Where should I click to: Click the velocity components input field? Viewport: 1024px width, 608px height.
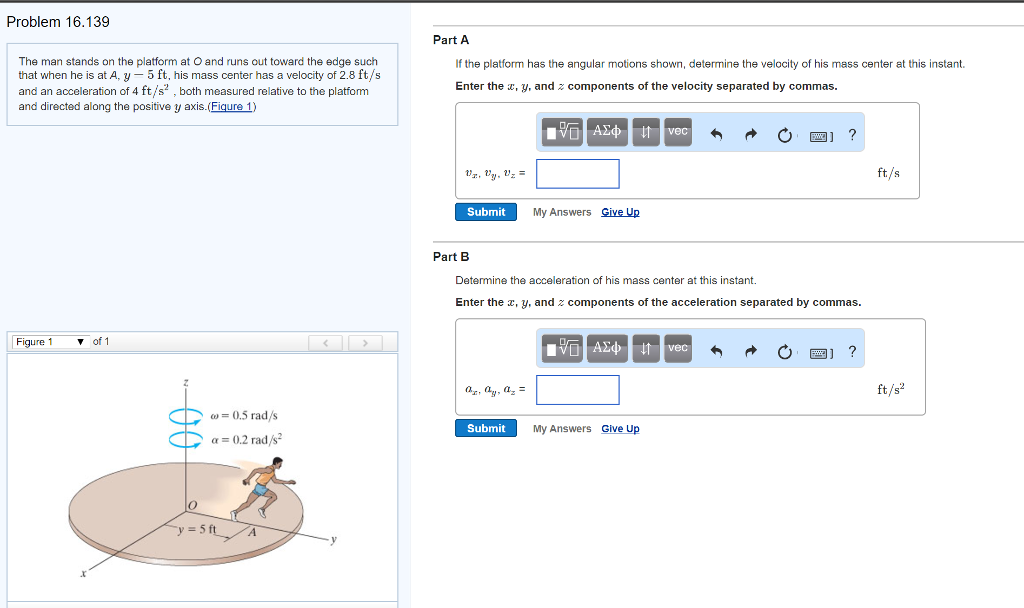pyautogui.click(x=577, y=174)
